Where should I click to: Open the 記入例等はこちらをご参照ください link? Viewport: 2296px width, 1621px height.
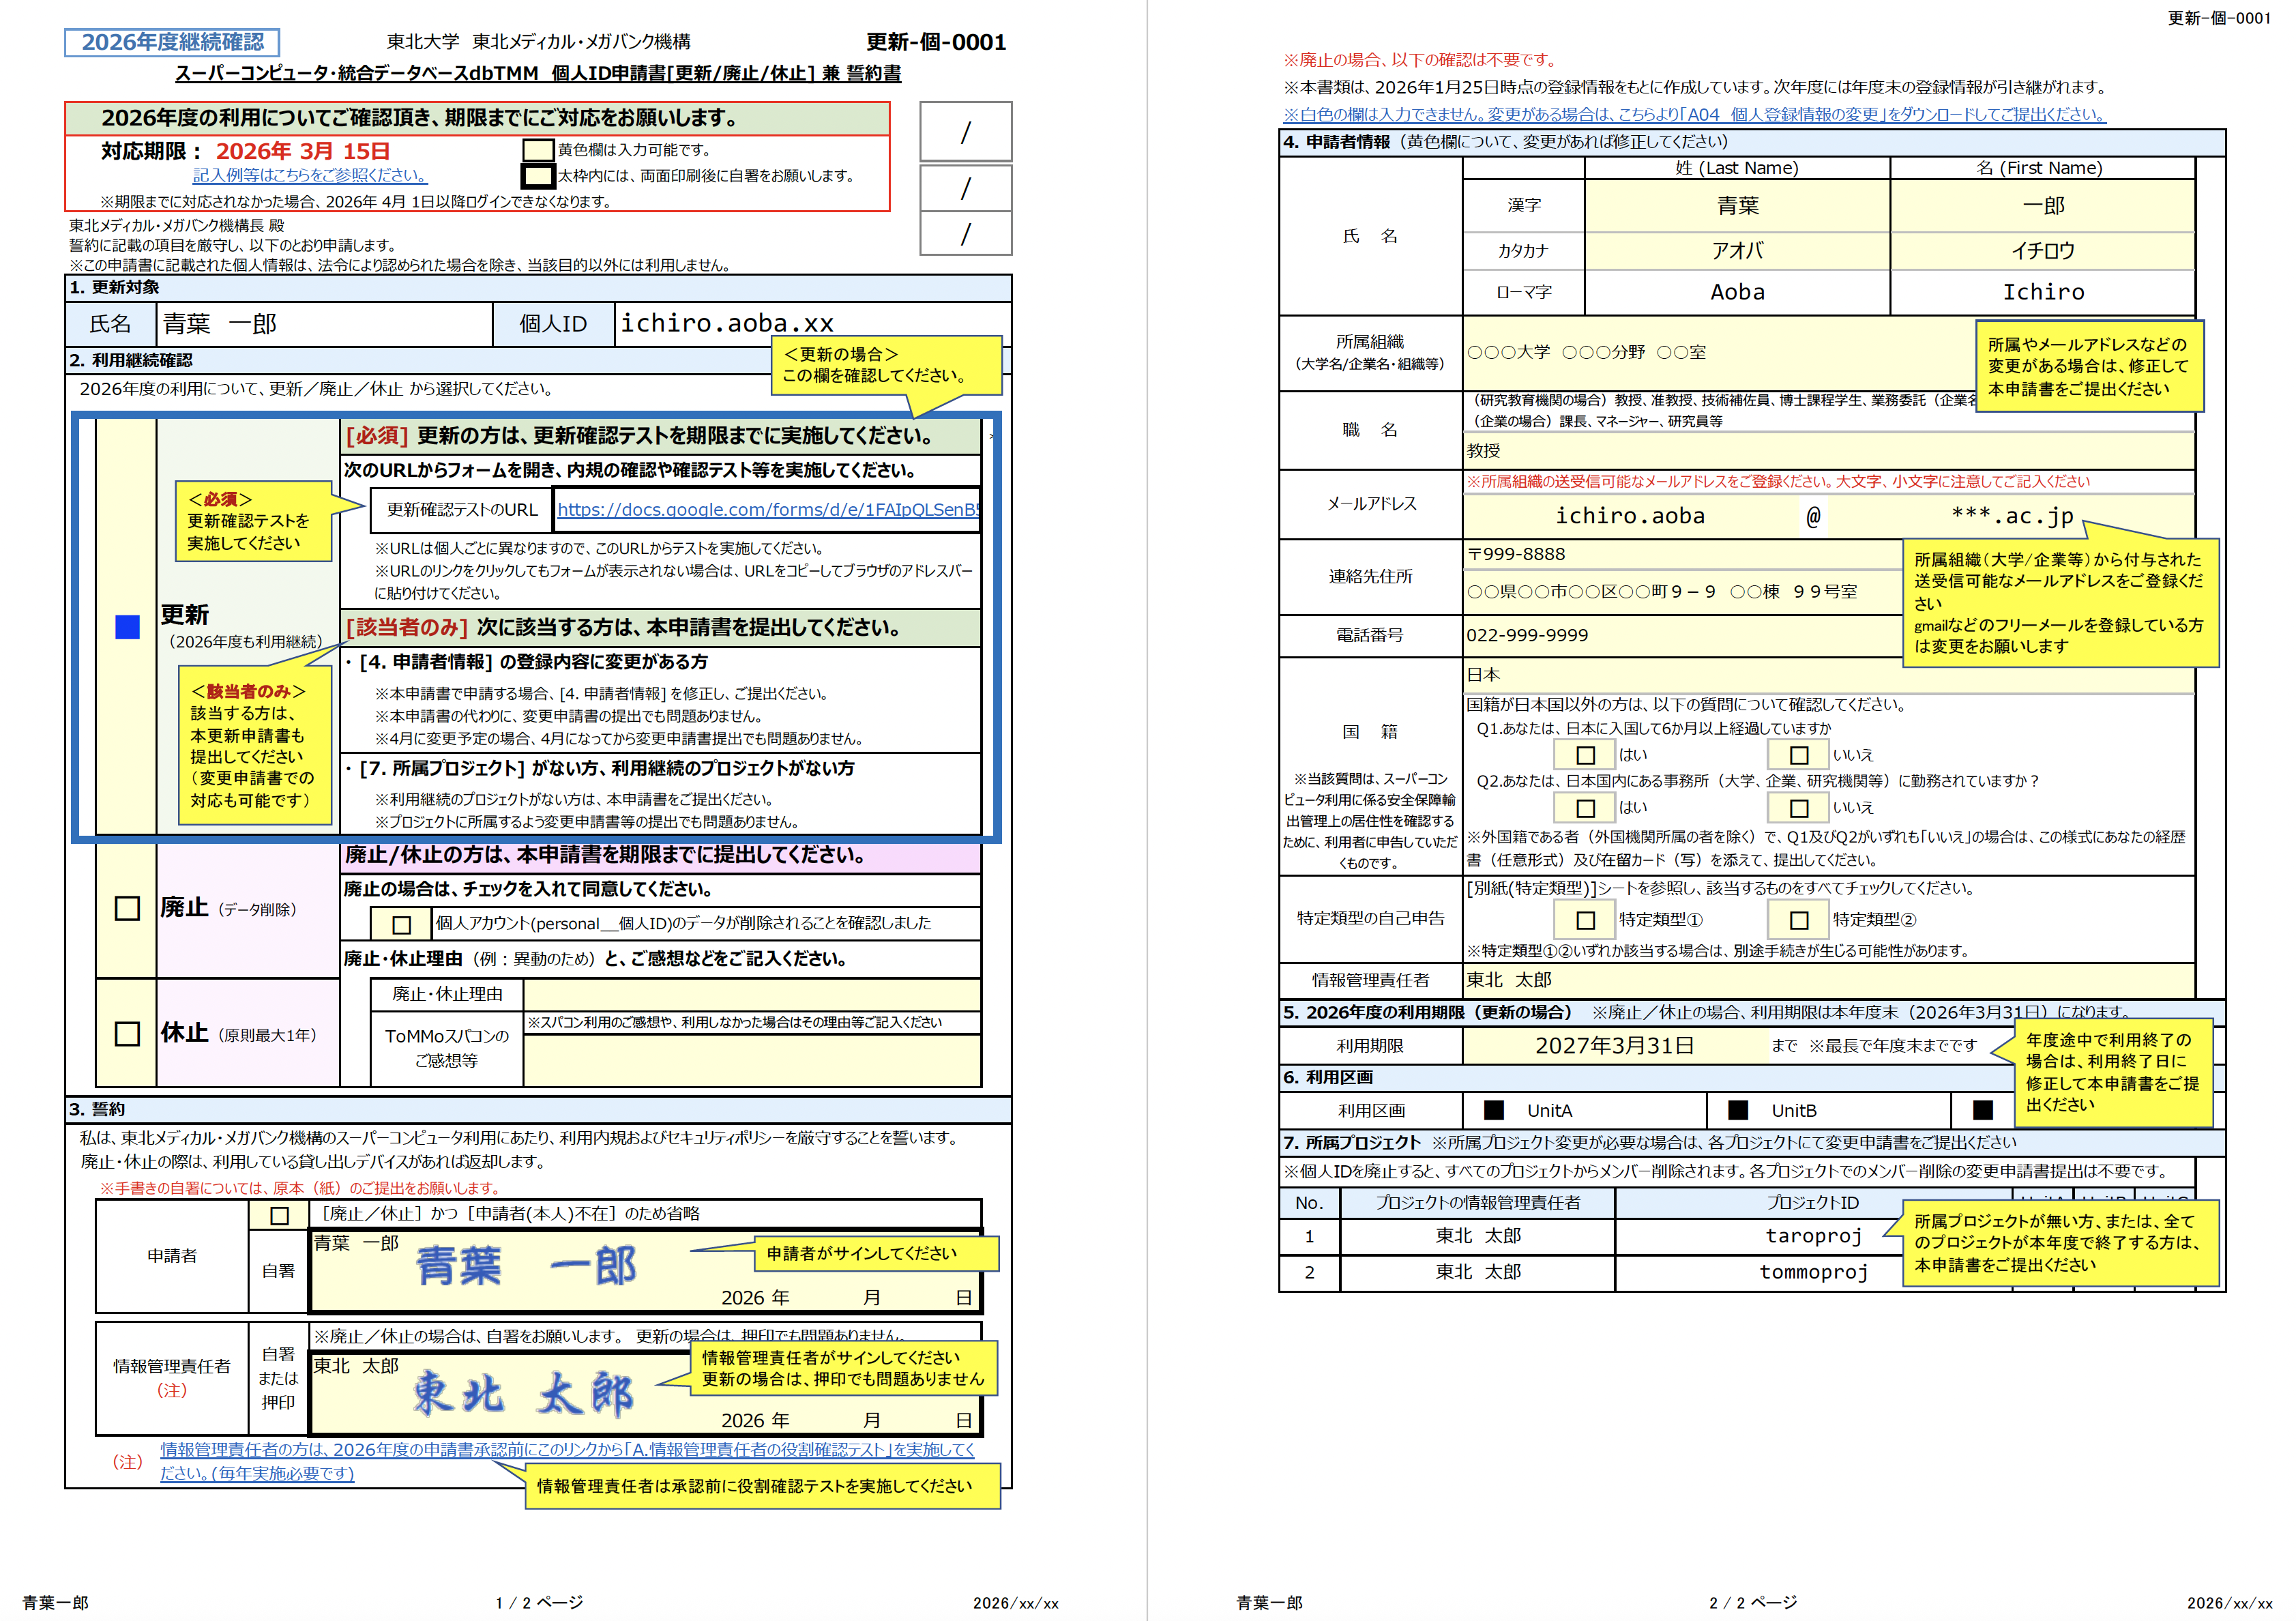[310, 175]
